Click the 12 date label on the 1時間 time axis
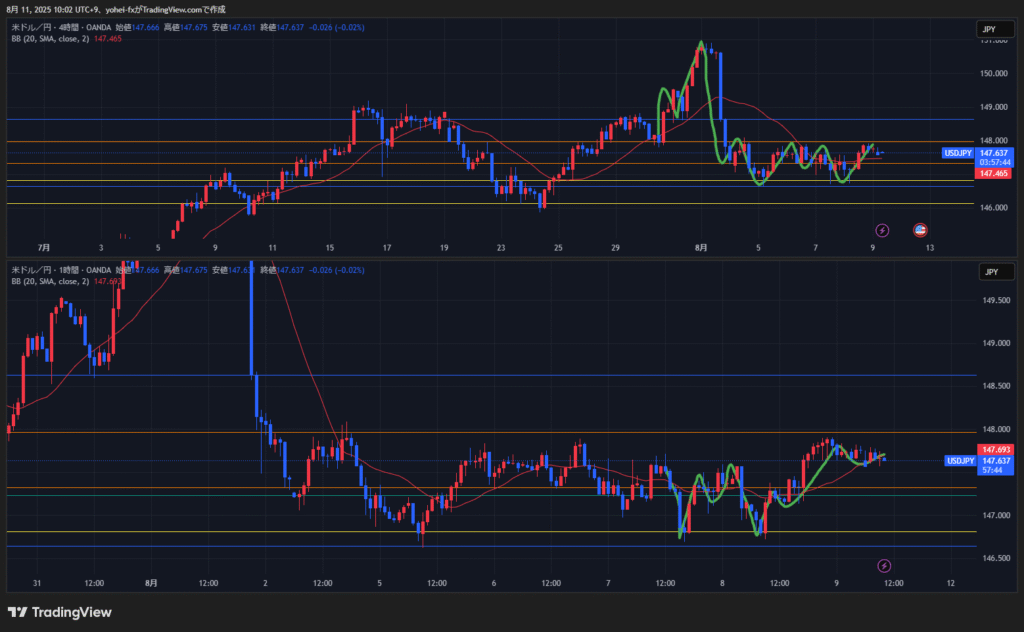 coord(951,583)
